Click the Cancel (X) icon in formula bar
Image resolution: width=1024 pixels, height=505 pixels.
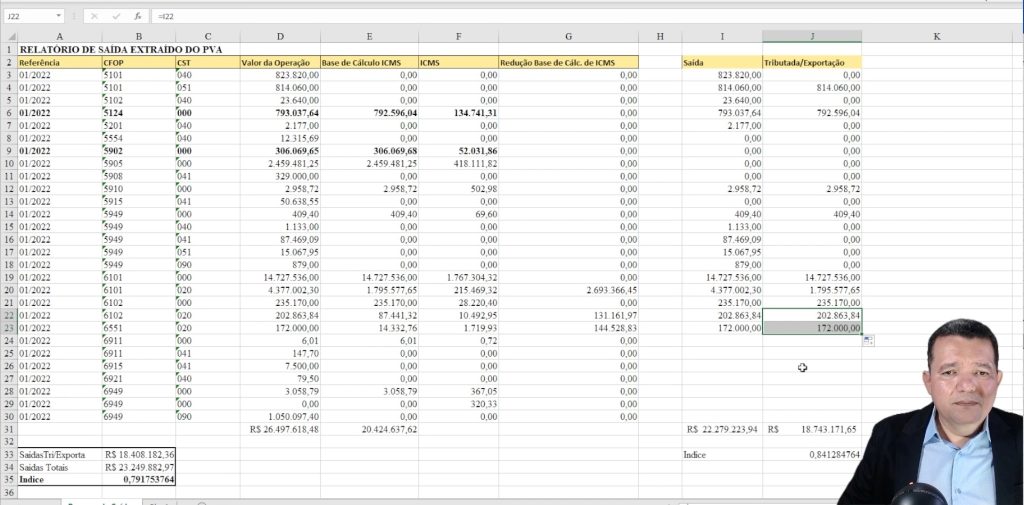pos(93,17)
